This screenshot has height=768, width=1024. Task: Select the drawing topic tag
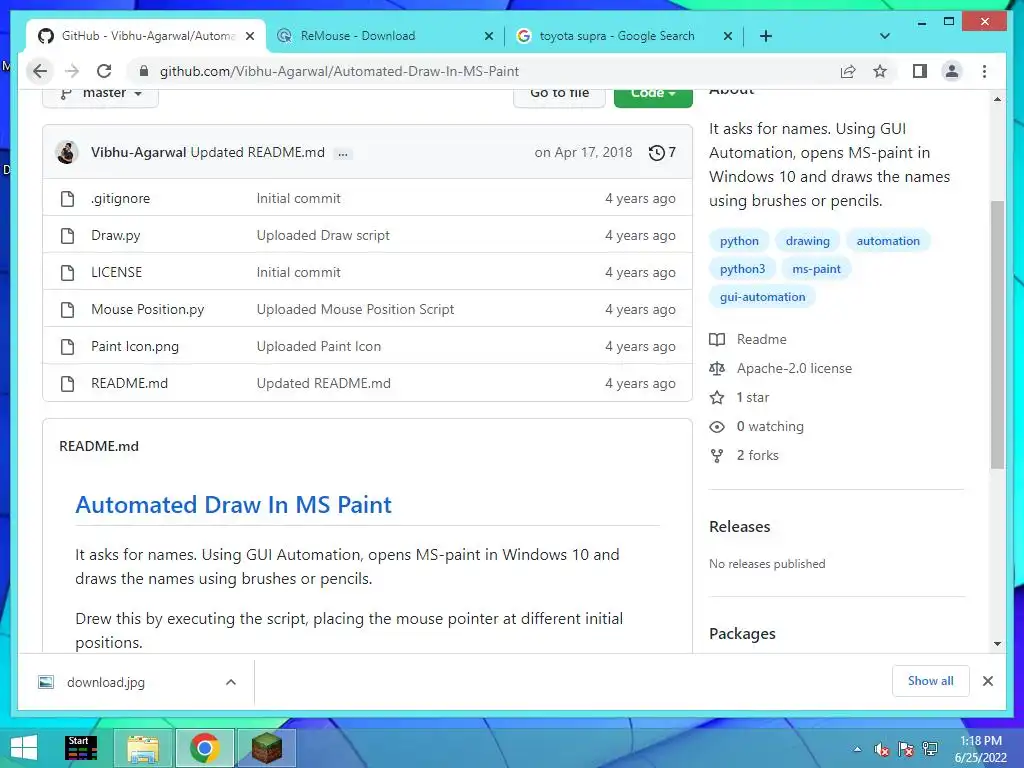pyautogui.click(x=808, y=241)
